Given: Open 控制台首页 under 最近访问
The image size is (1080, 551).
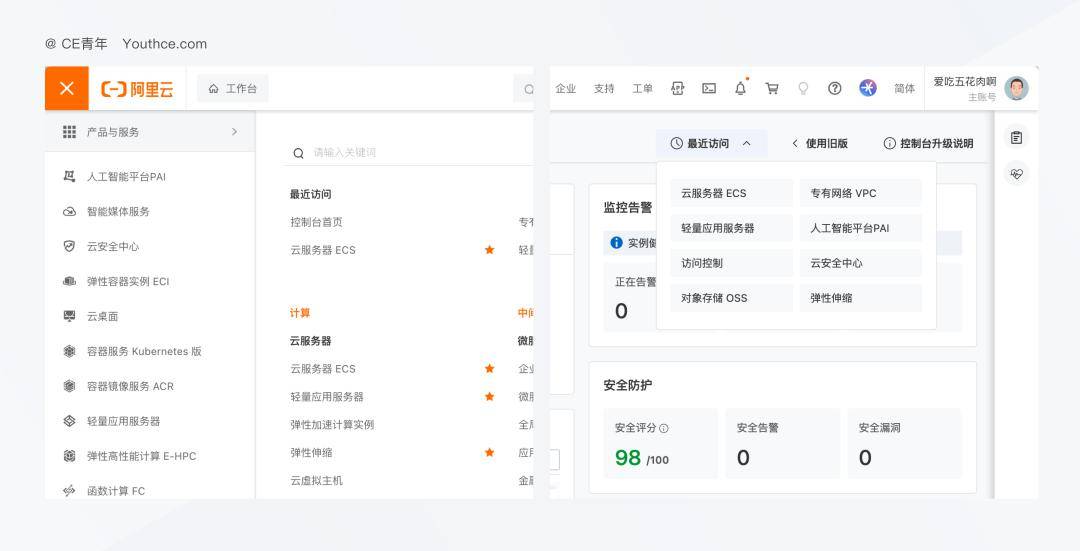Looking at the screenshot, I should tap(316, 222).
